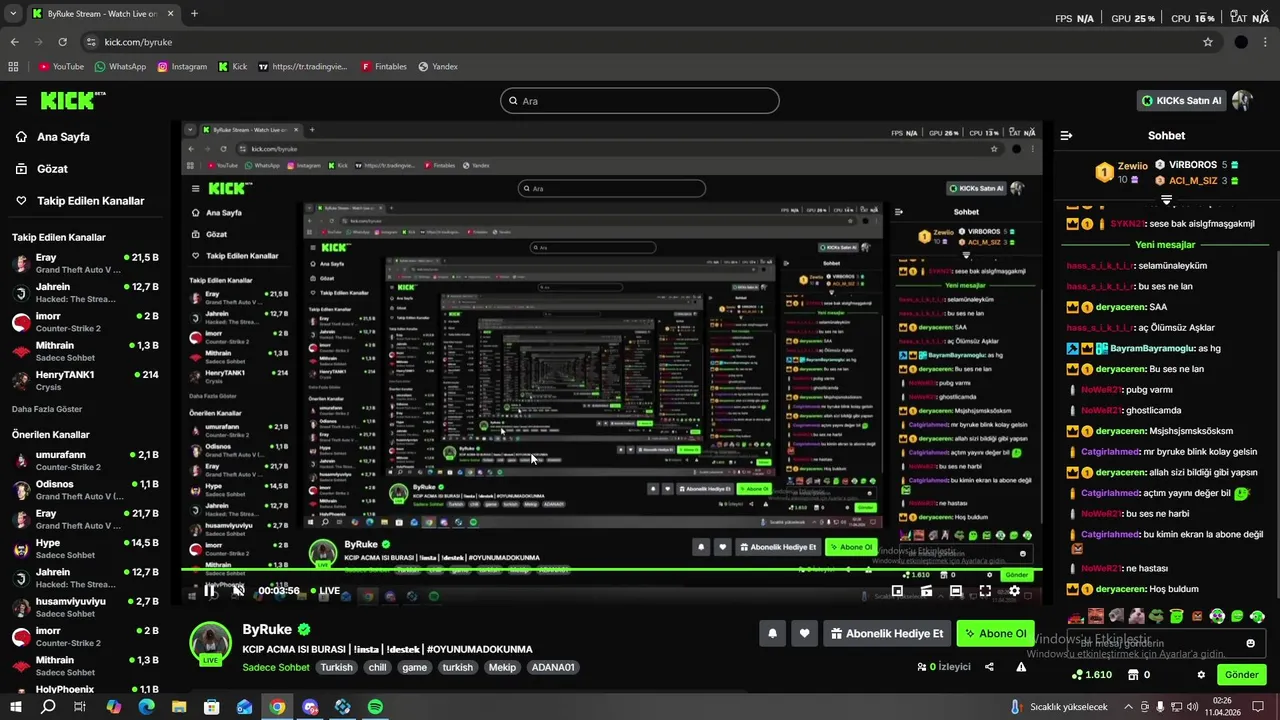Viewport: 1280px width, 720px height.
Task: Jump to LIVE in the player
Action: coord(323,591)
